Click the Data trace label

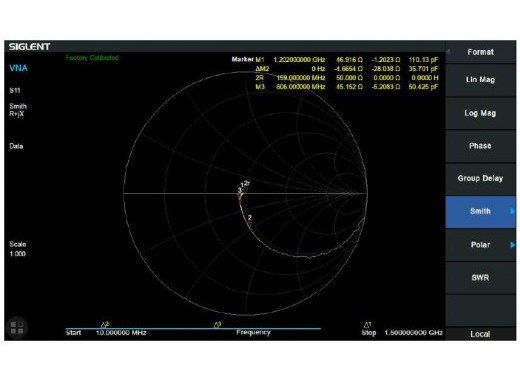click(x=16, y=146)
